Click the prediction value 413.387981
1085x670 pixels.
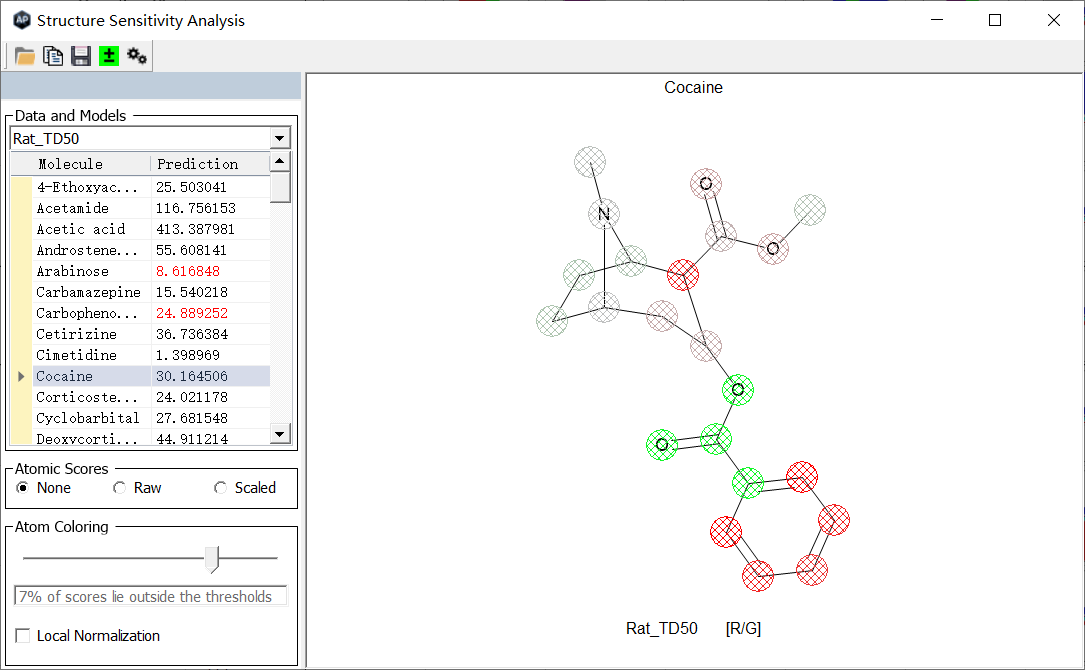(196, 229)
